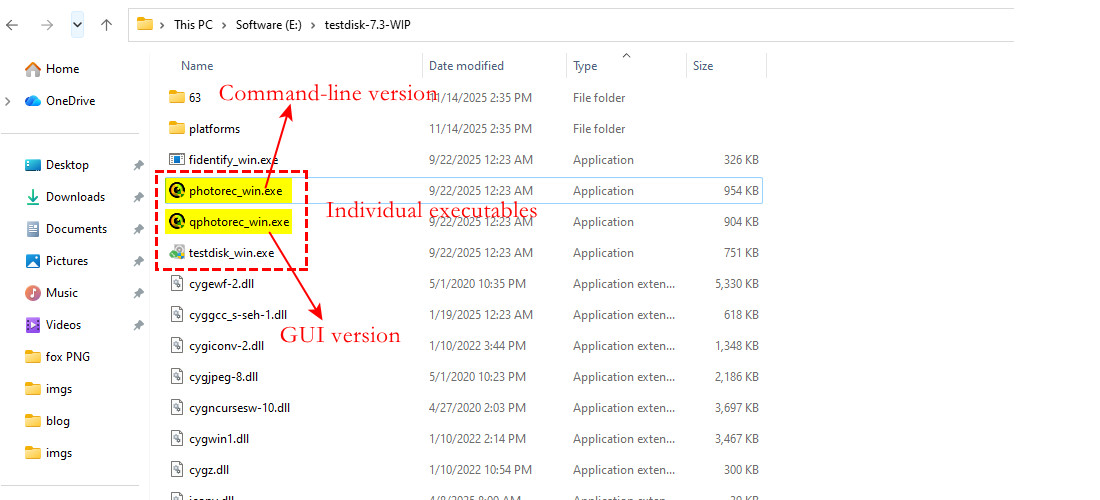The width and height of the screenshot is (1100, 500).
Task: Select cyggcc_s-seh-1.dll file icon
Action: tap(177, 315)
